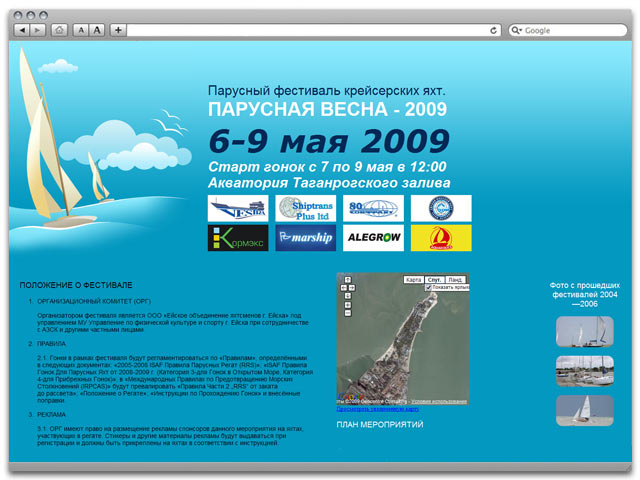Click the Парусный фестиваль крейсерских яхт subtitle

[327, 91]
